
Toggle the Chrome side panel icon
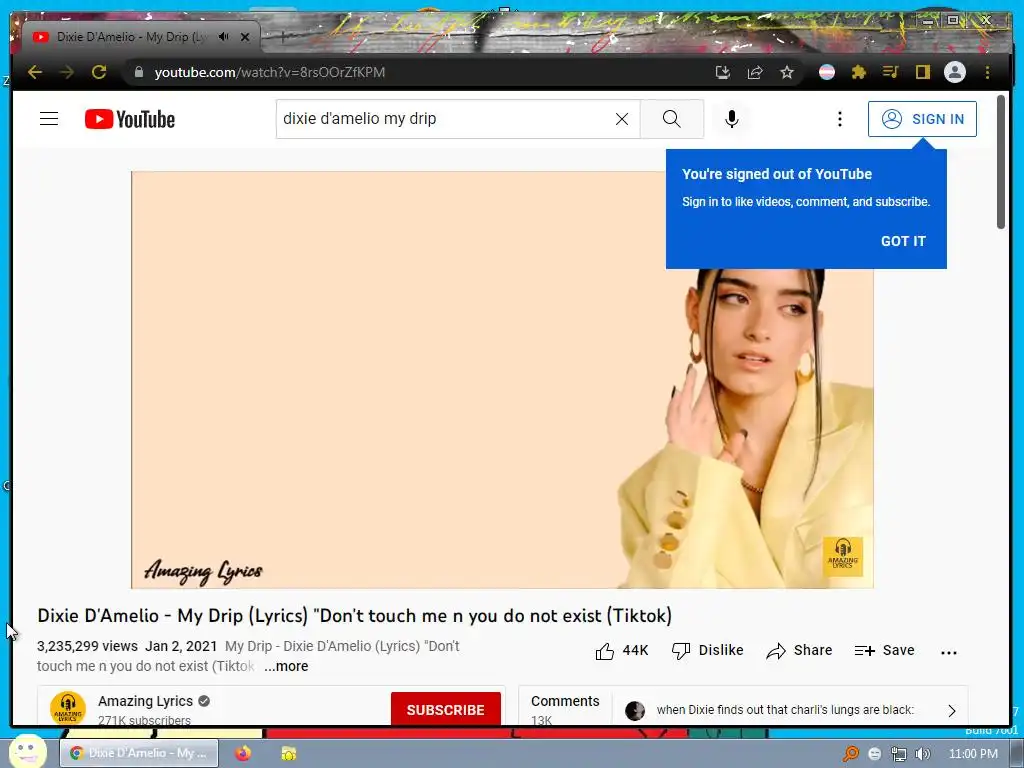(923, 72)
